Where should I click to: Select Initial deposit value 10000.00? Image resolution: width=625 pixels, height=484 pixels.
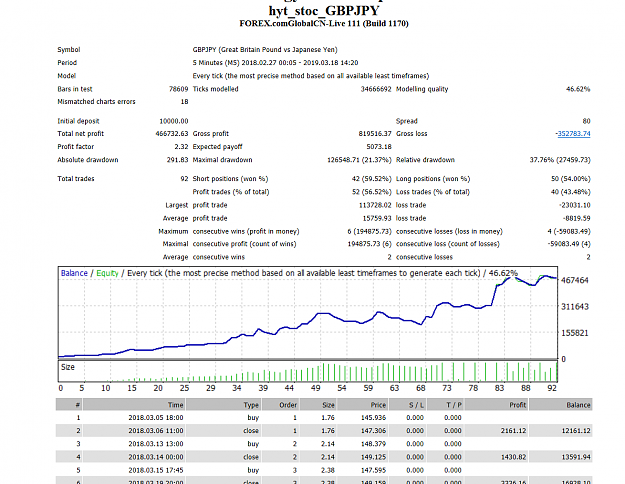pos(174,121)
